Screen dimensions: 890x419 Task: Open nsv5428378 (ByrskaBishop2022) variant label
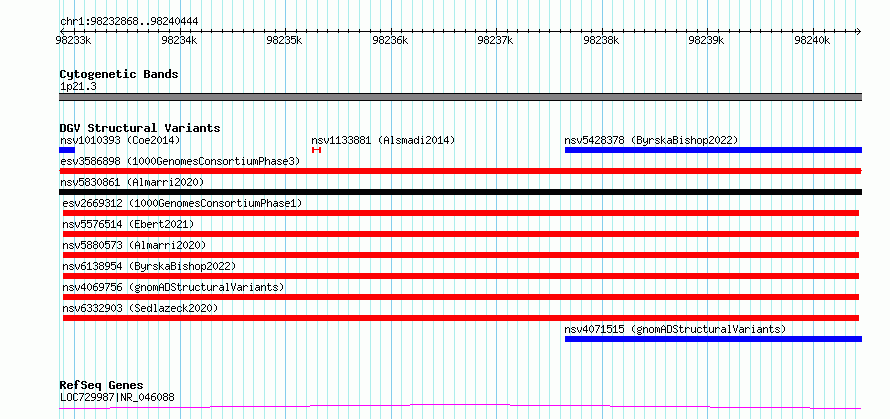[651, 140]
